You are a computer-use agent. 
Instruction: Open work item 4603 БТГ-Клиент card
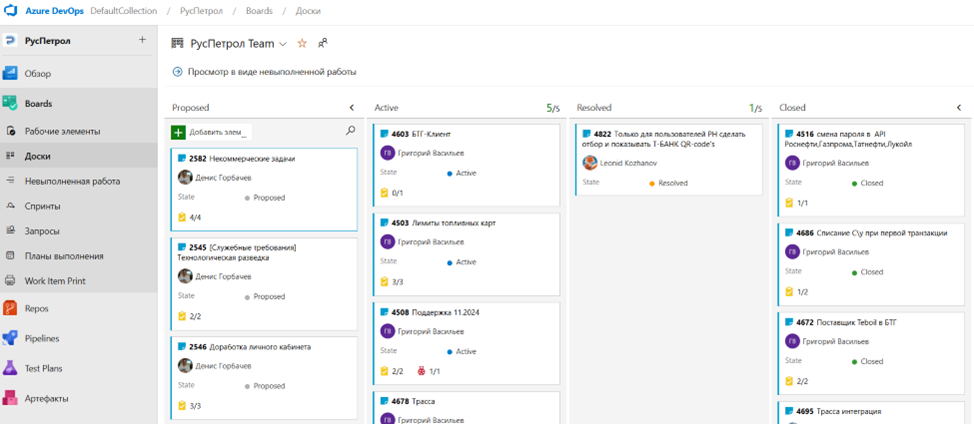(431, 133)
